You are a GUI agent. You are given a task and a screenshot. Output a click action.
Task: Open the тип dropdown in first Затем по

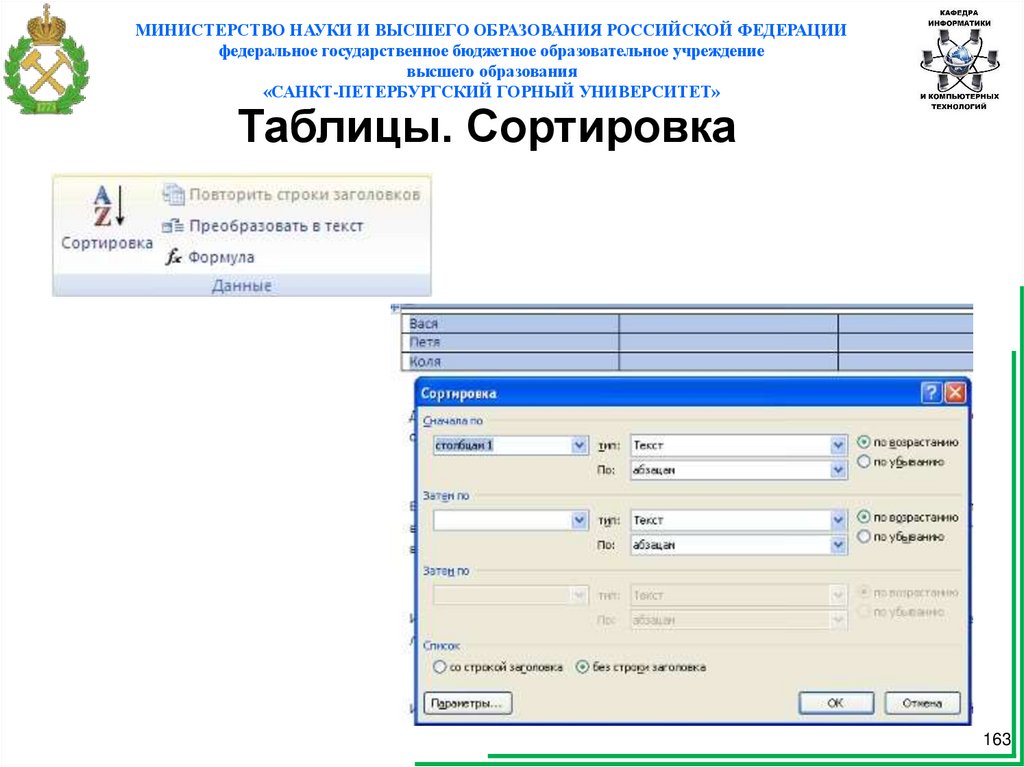[839, 520]
